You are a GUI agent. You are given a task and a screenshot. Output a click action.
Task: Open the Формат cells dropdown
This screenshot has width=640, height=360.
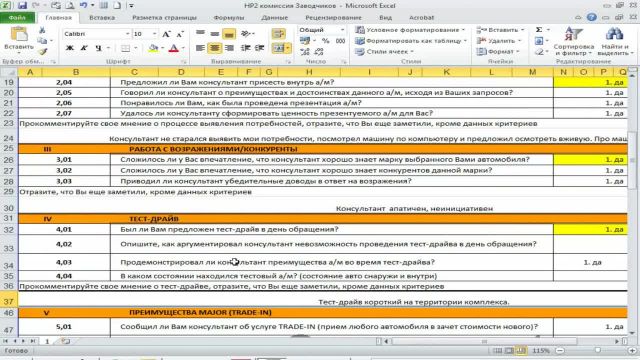(498, 52)
